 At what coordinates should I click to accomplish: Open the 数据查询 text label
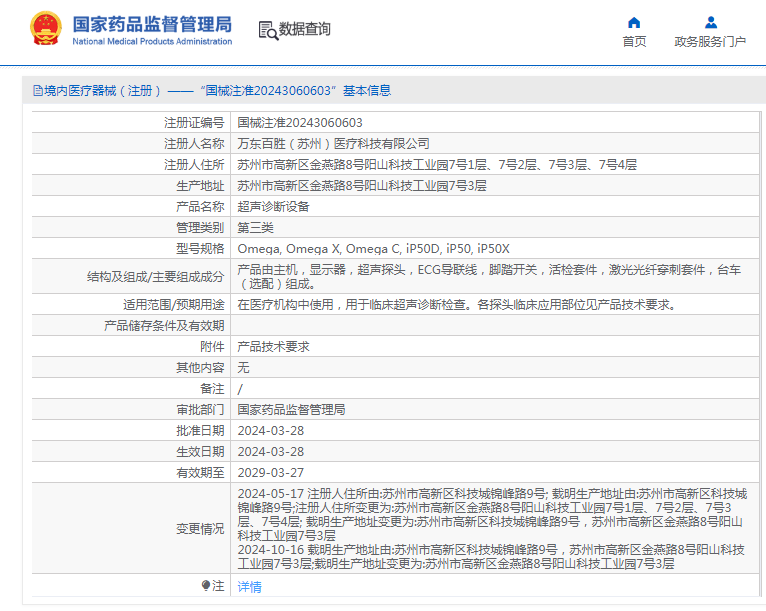tap(305, 30)
